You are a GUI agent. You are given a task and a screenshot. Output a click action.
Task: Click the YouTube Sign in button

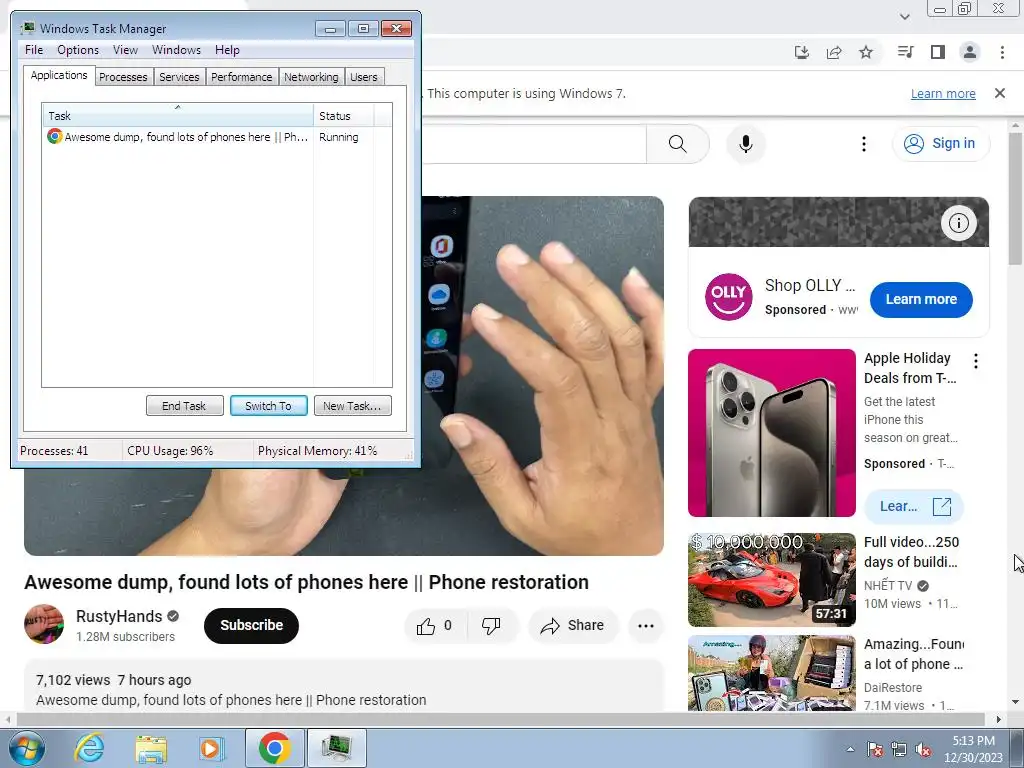tap(941, 143)
